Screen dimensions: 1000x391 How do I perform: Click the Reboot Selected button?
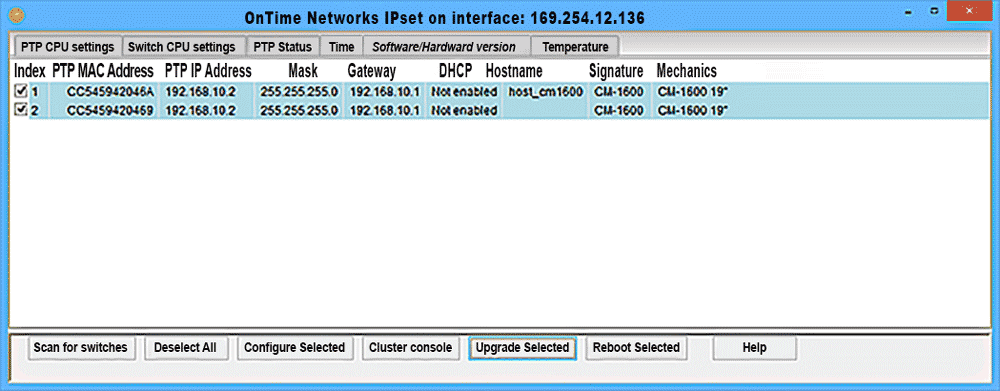(x=636, y=348)
